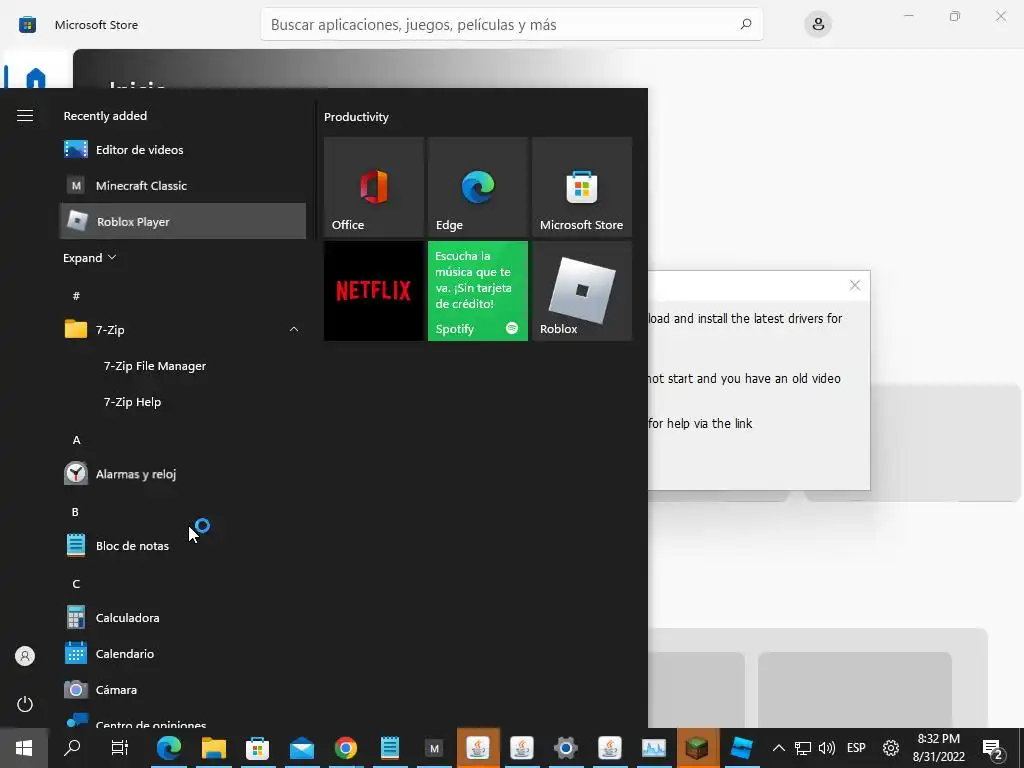
Task: Open the Notepad taskbar icon
Action: (390, 748)
